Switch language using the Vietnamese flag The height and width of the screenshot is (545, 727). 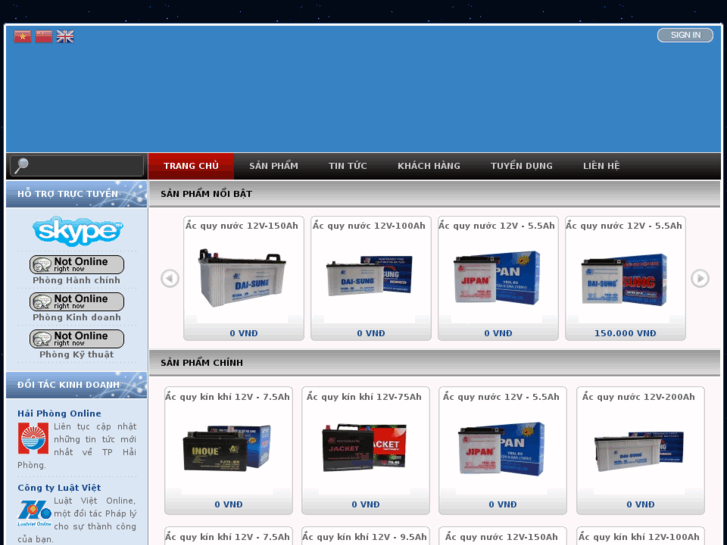click(x=23, y=36)
